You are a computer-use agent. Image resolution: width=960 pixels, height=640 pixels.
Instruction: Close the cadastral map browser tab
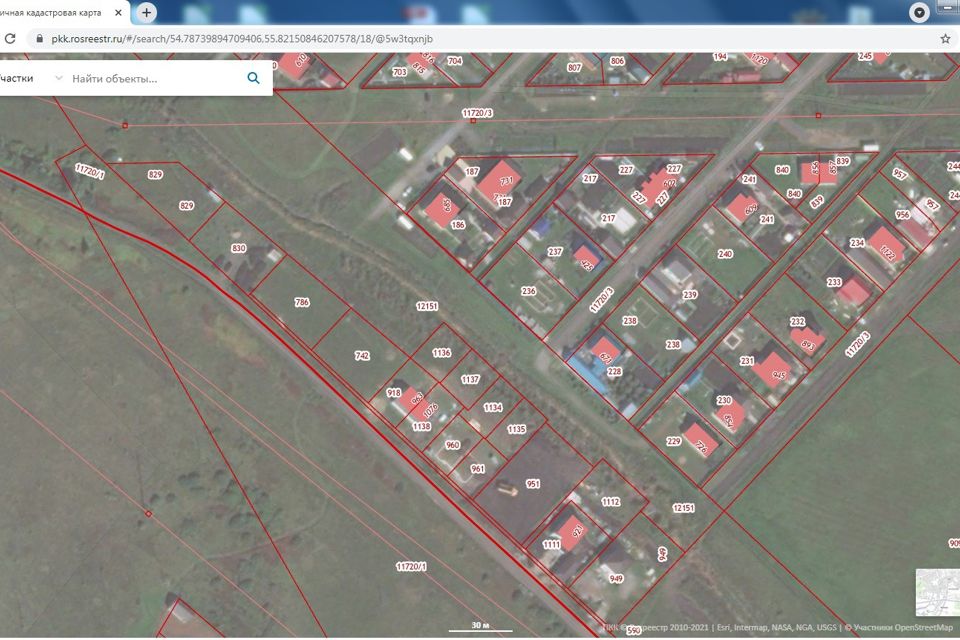click(120, 13)
